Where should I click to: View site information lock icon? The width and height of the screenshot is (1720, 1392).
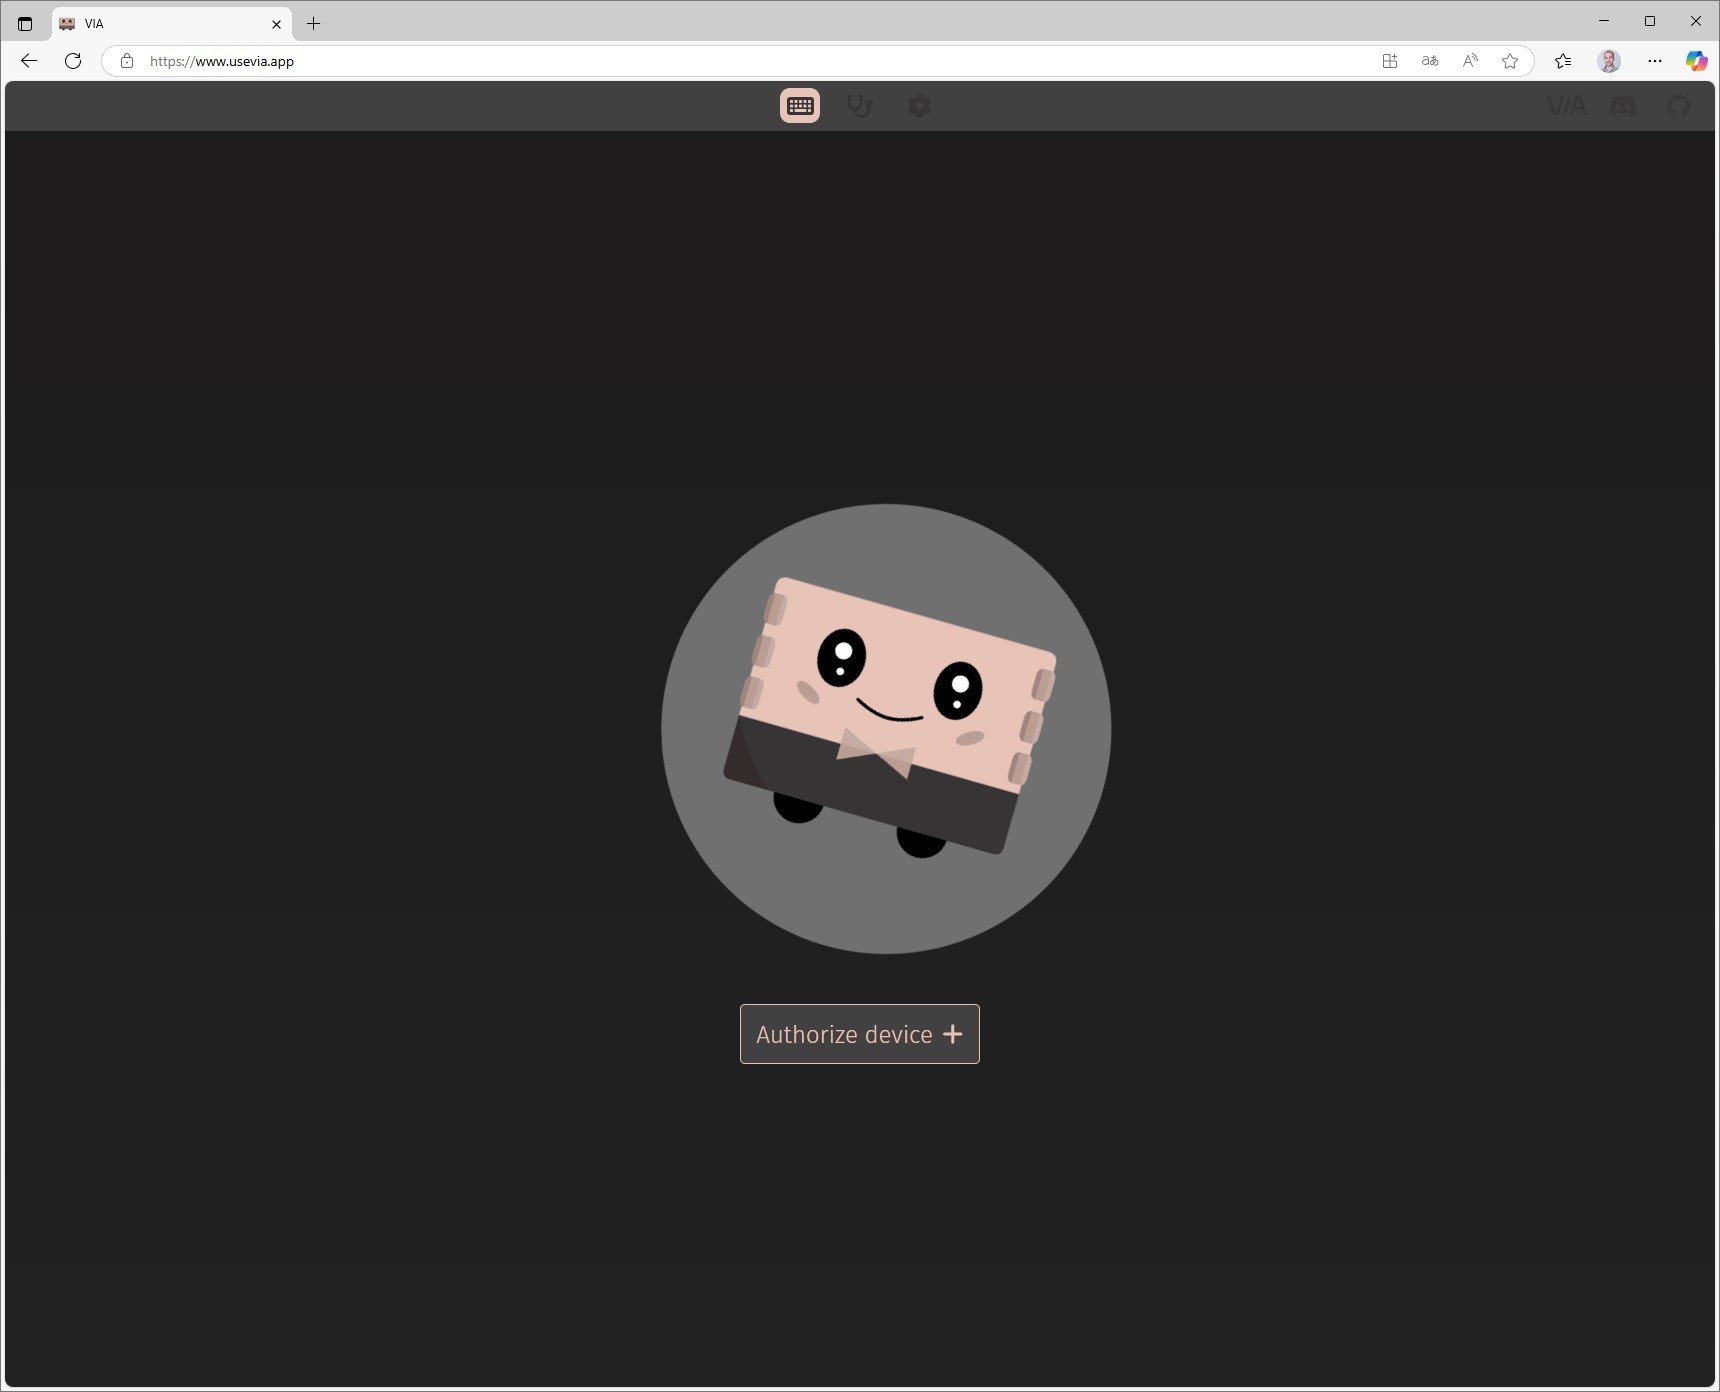click(127, 61)
